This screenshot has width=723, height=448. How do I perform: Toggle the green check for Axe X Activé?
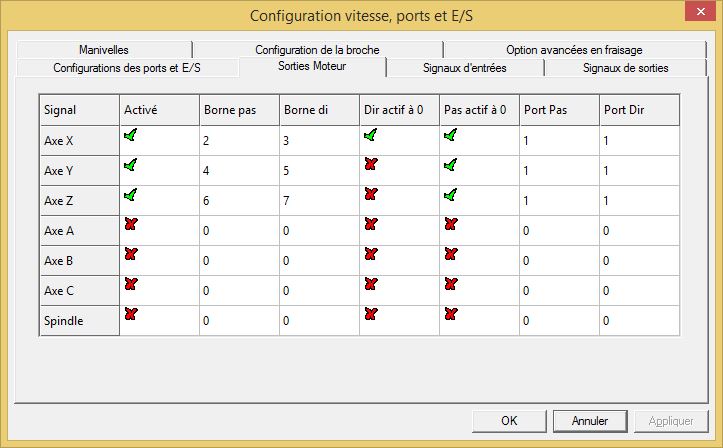click(x=131, y=135)
